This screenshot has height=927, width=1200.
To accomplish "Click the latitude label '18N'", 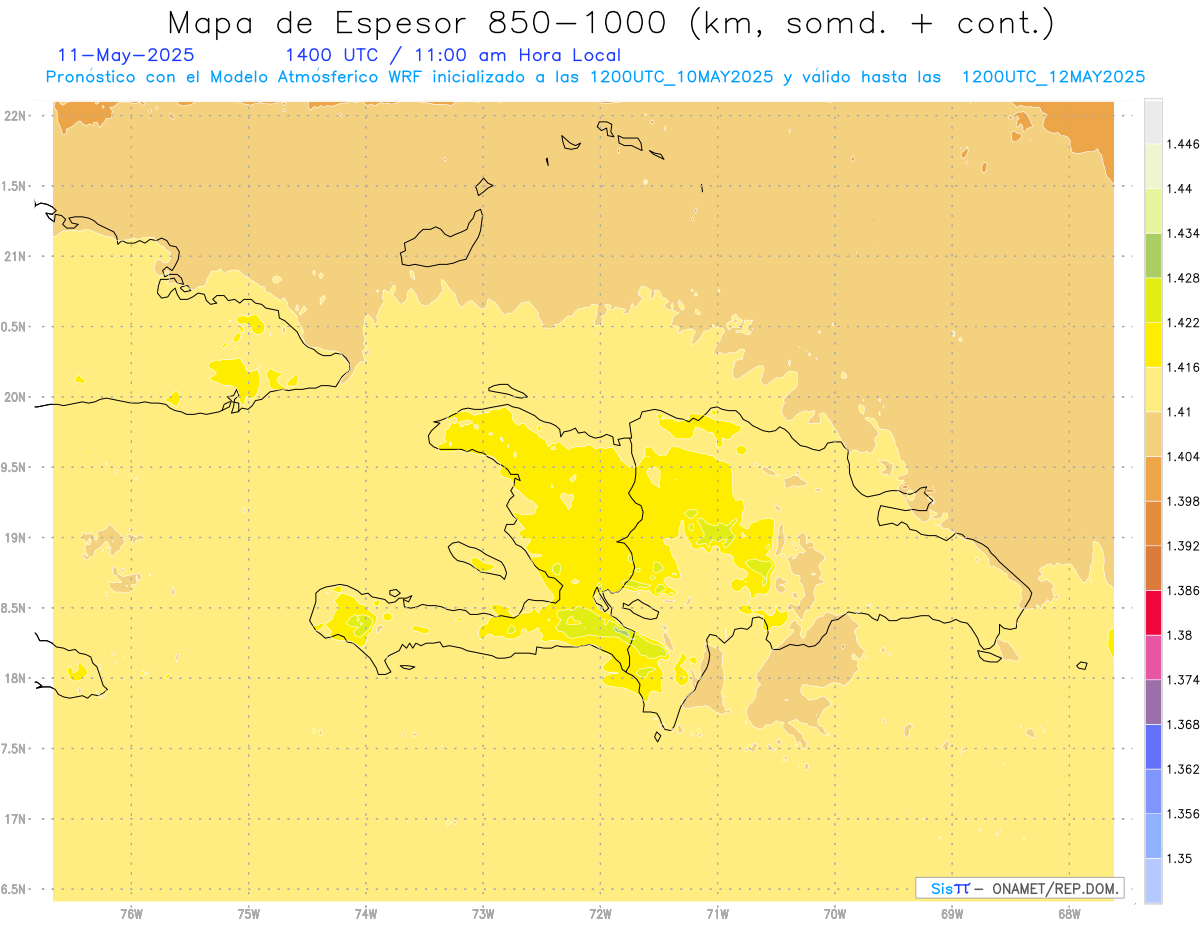I will tap(16, 679).
